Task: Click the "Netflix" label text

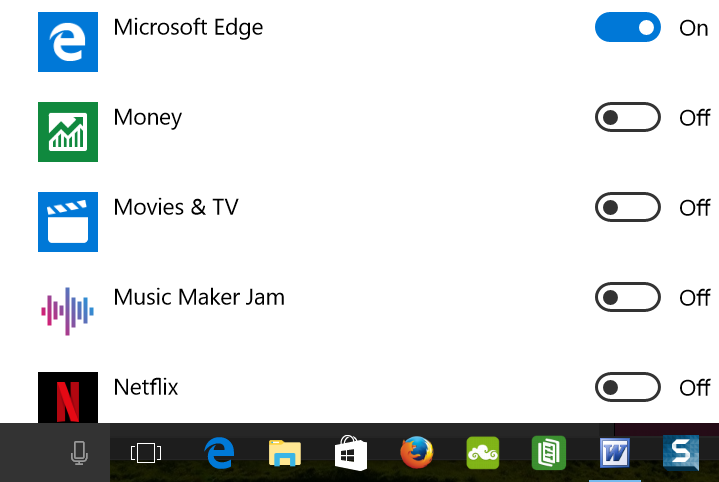Action: pos(146,387)
